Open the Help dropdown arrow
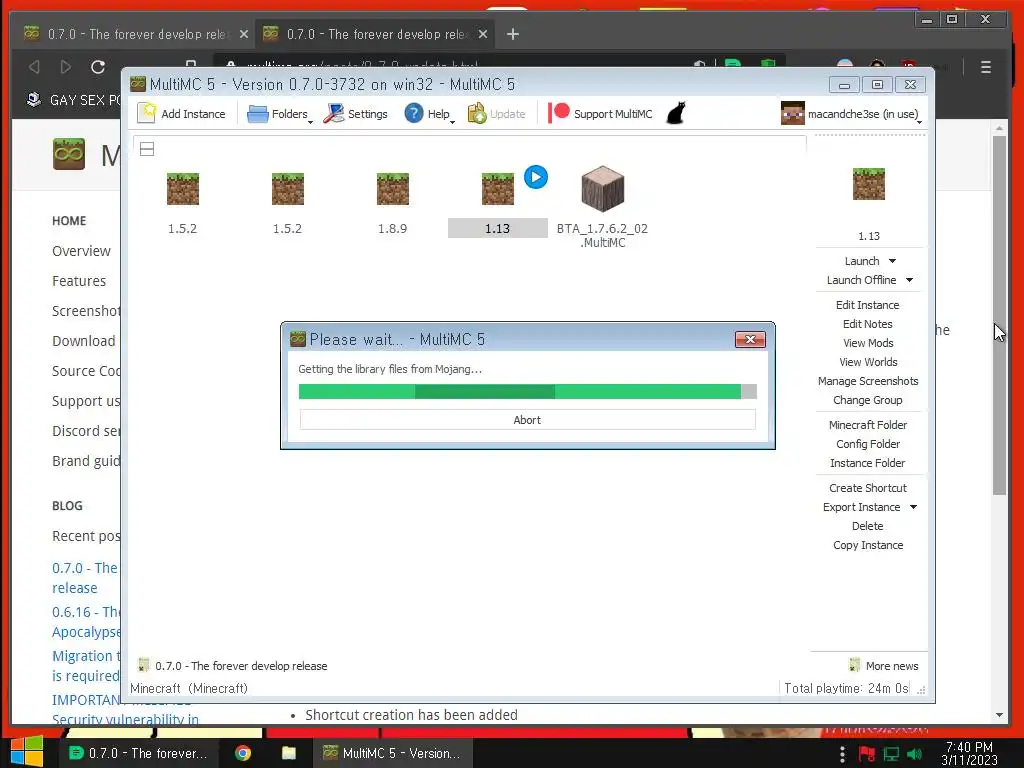Image resolution: width=1024 pixels, height=768 pixels. pyautogui.click(x=452, y=121)
